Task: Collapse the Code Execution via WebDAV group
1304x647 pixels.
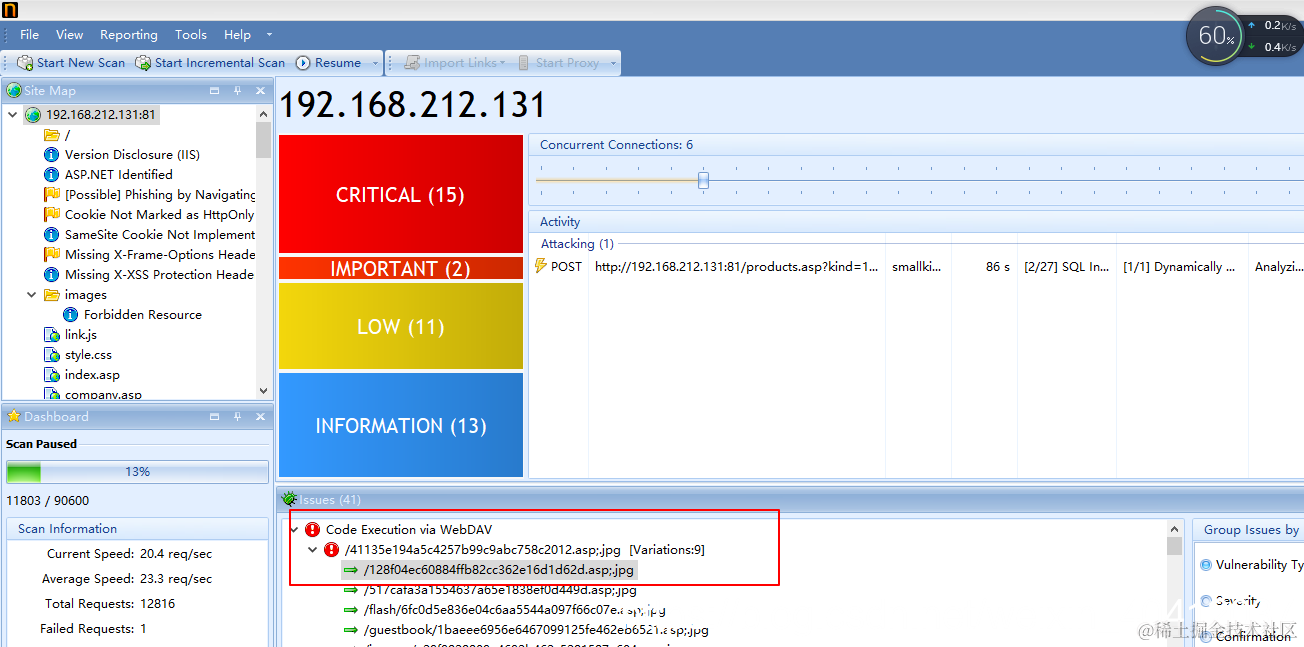Action: coord(294,530)
